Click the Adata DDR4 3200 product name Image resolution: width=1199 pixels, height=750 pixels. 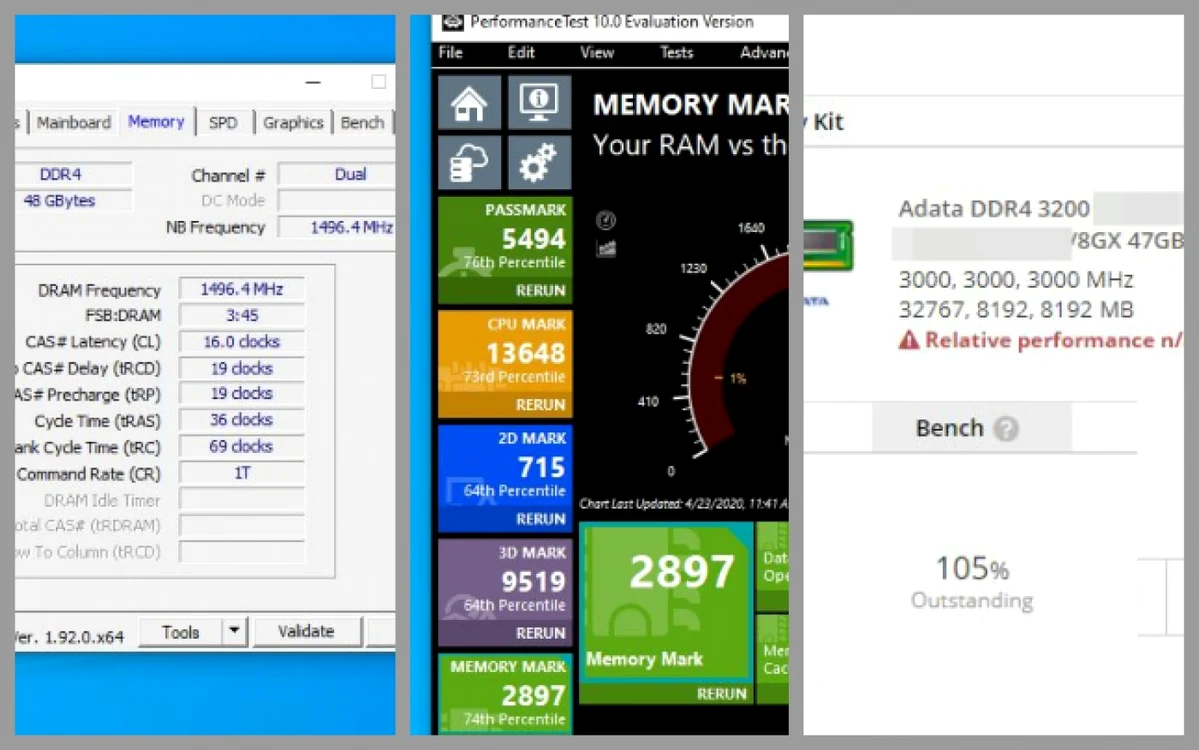pos(994,209)
